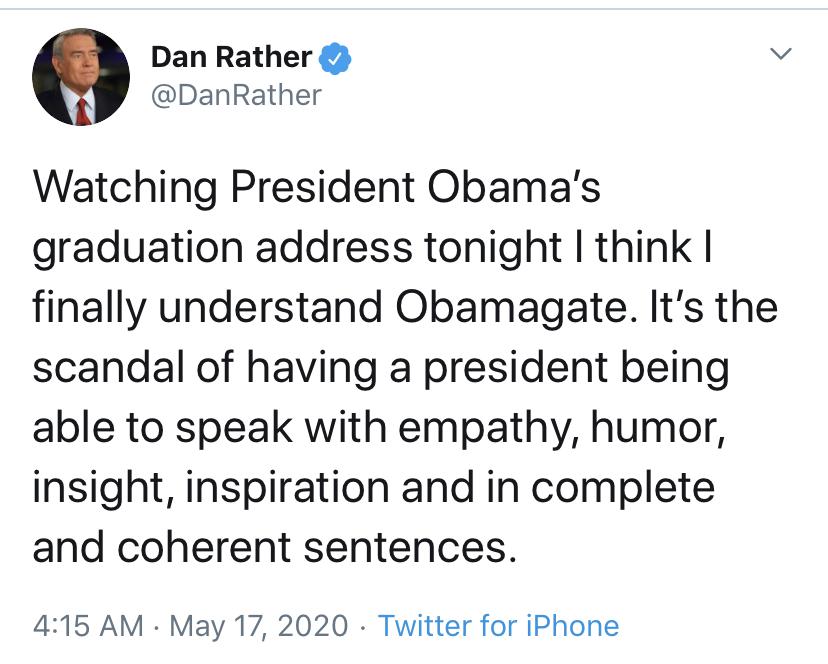Tap the phrase "finally understand"
Screen dimensions: 828x664
(207, 307)
